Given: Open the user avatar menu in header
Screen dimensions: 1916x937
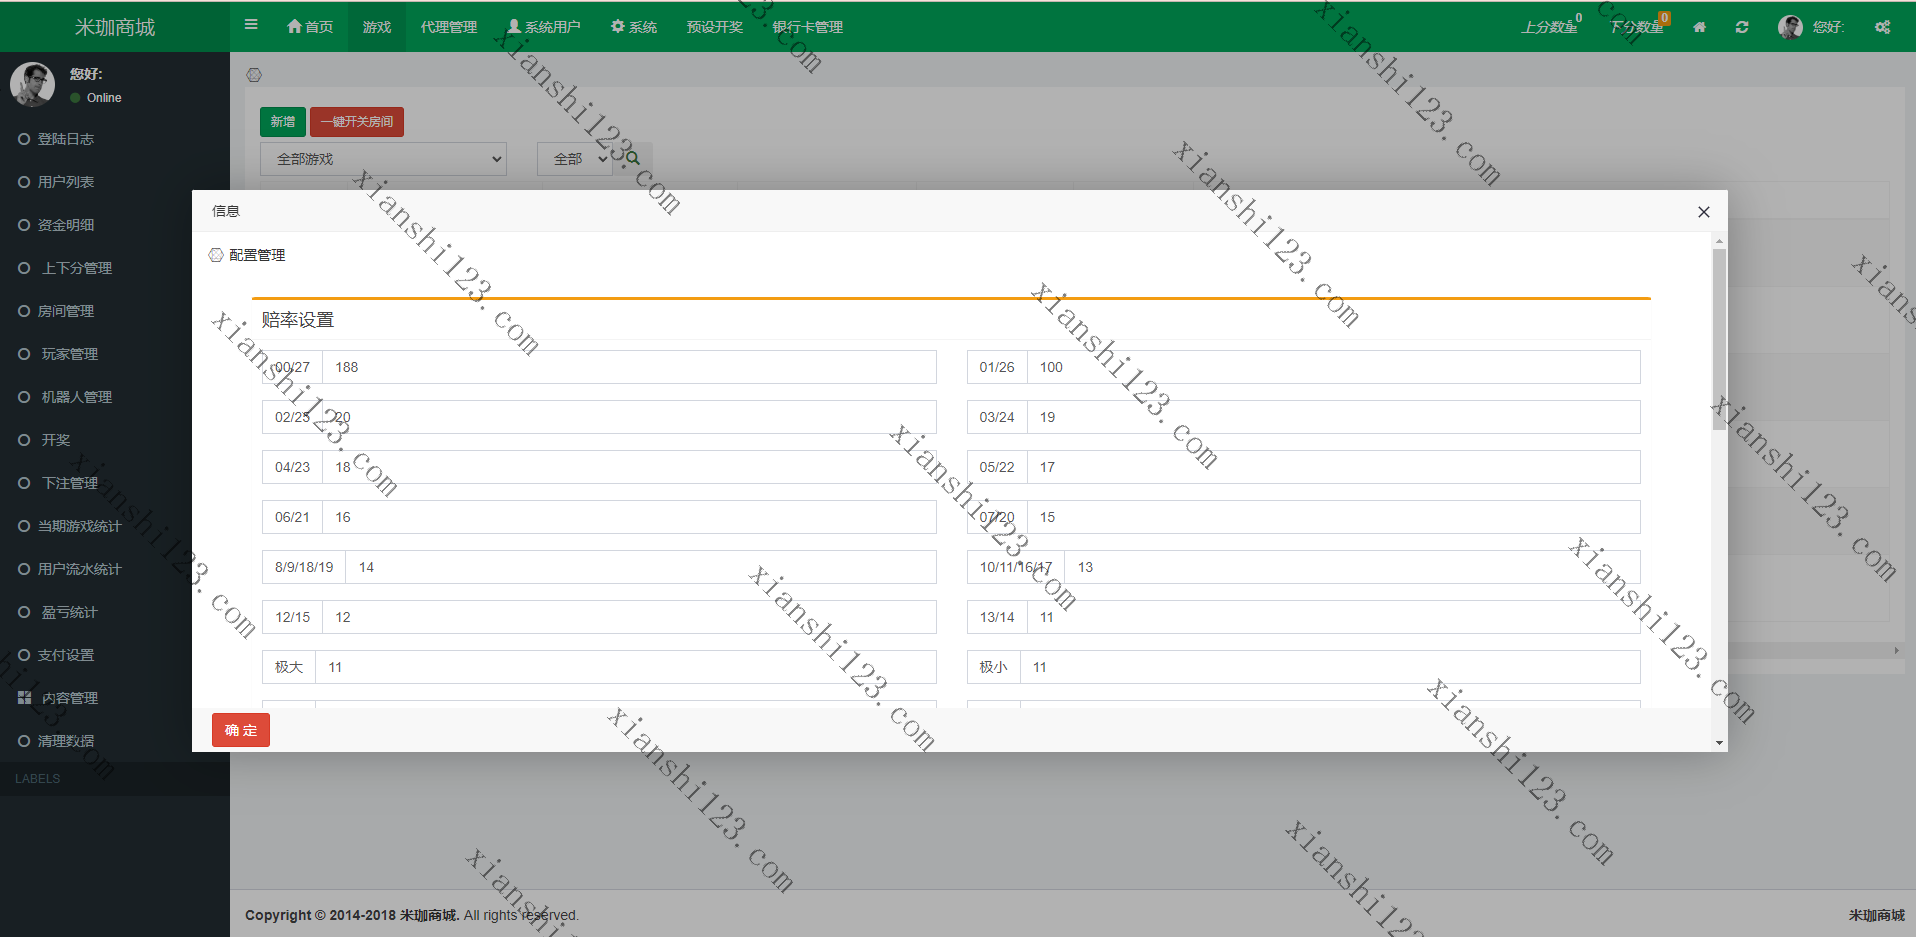Looking at the screenshot, I should (x=1811, y=27).
